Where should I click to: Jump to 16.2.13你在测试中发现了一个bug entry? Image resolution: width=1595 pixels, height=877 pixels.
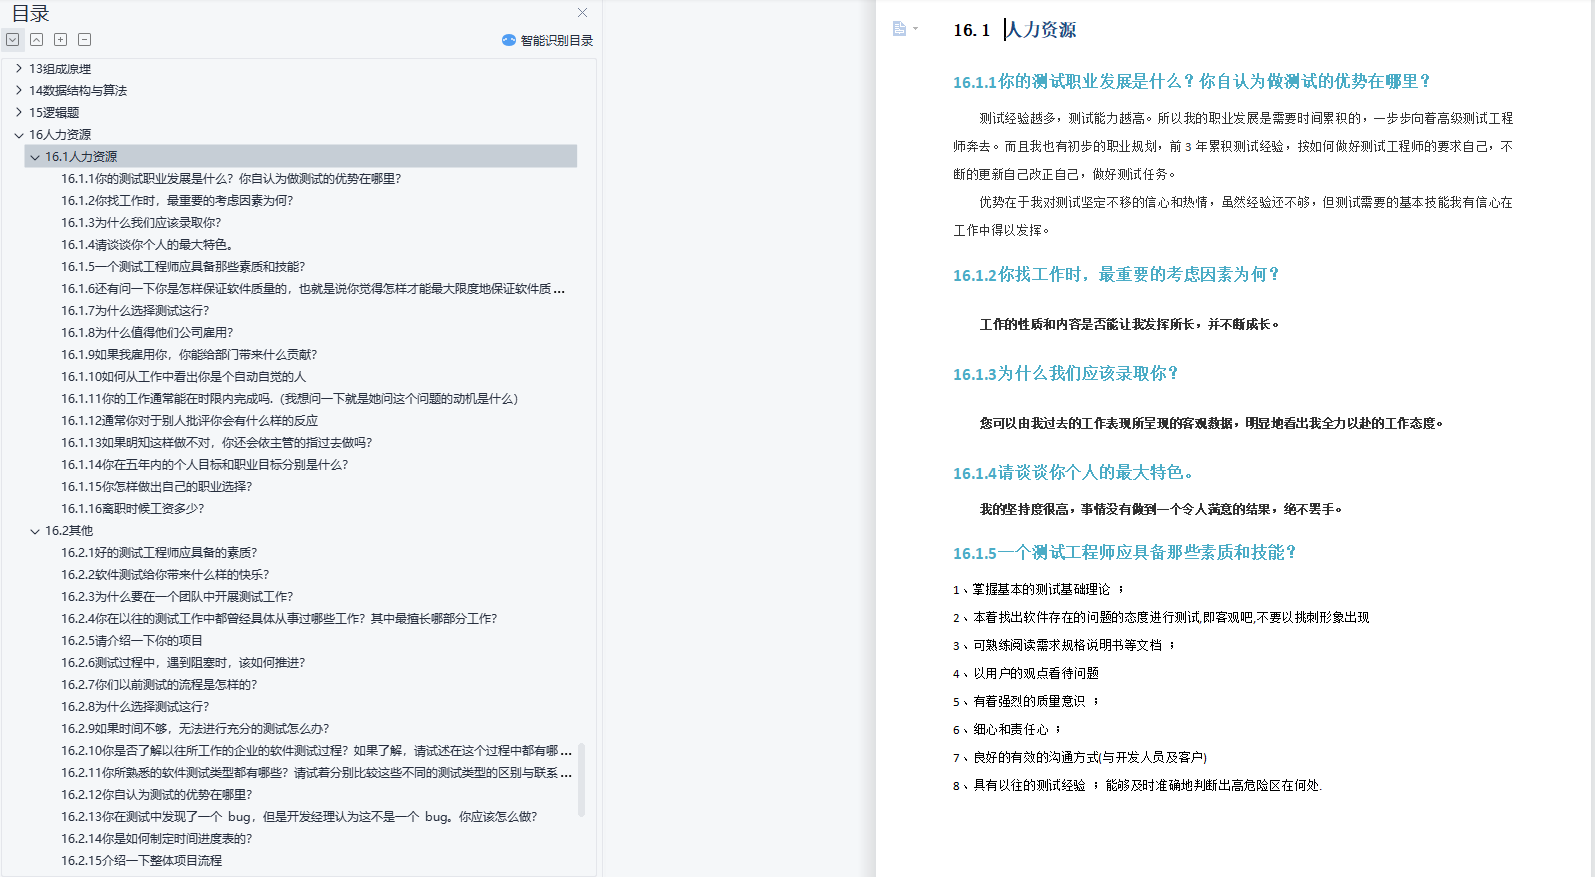tap(299, 817)
